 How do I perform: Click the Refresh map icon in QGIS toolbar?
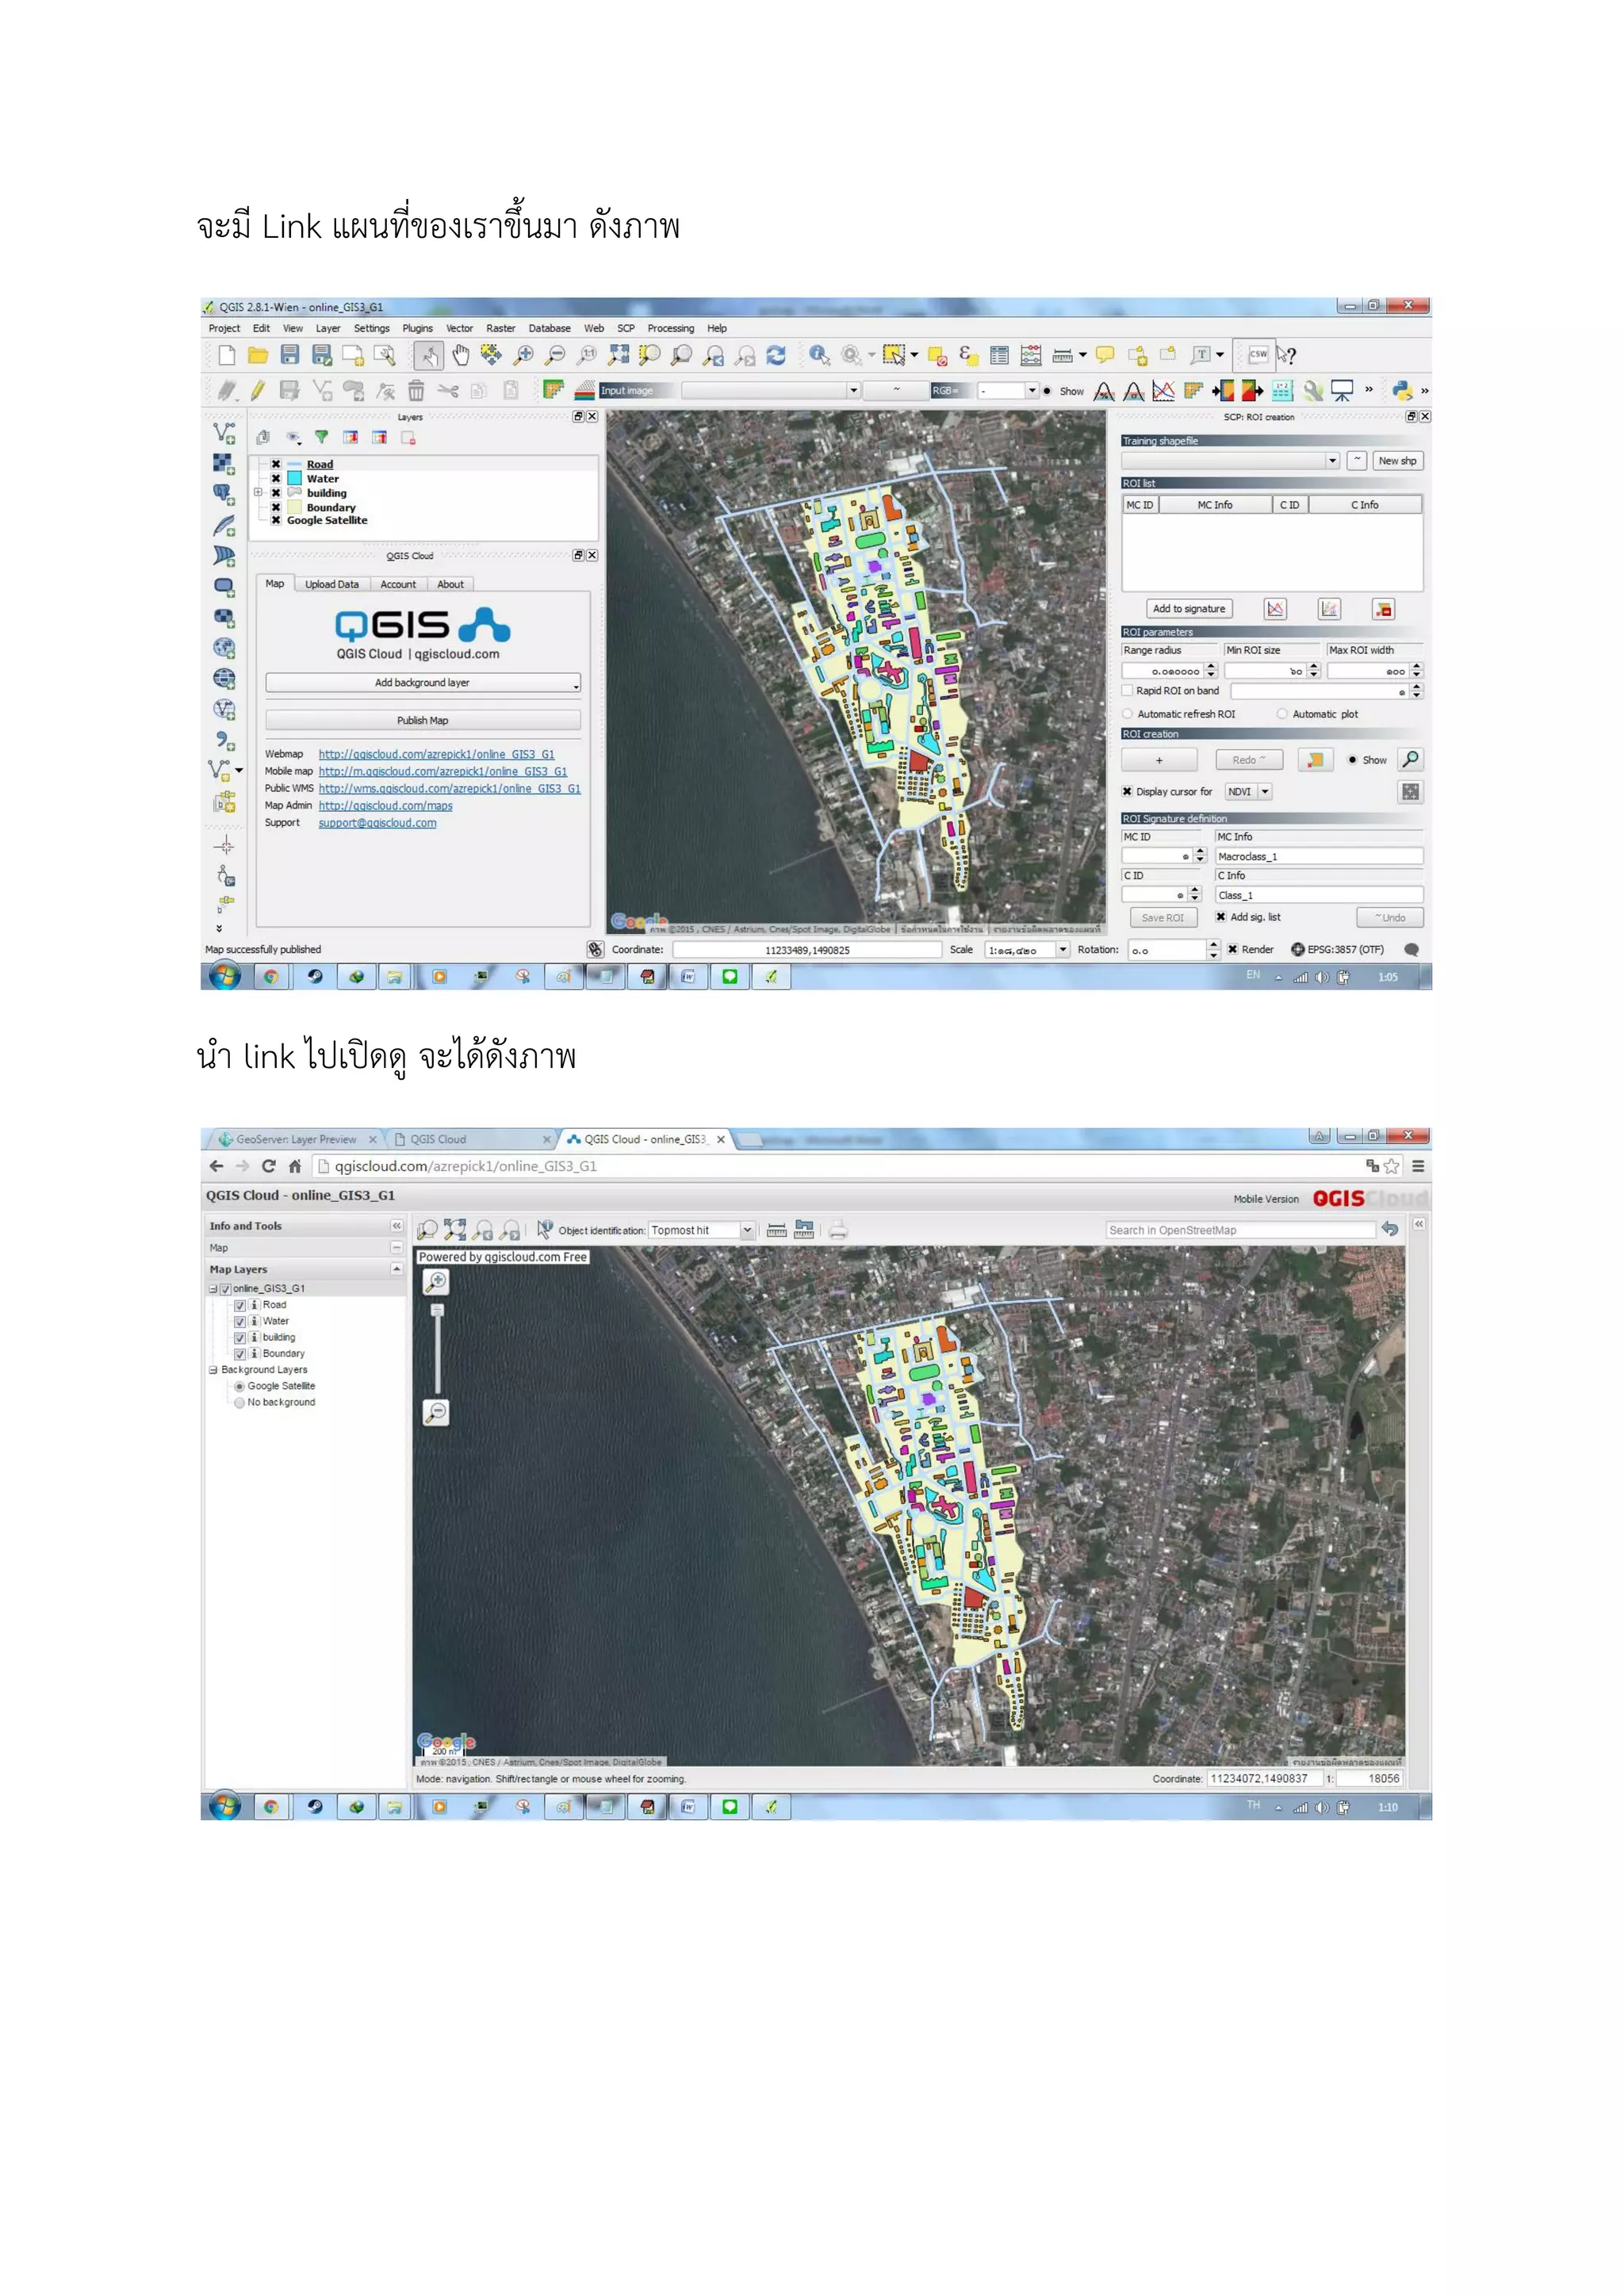coord(776,355)
